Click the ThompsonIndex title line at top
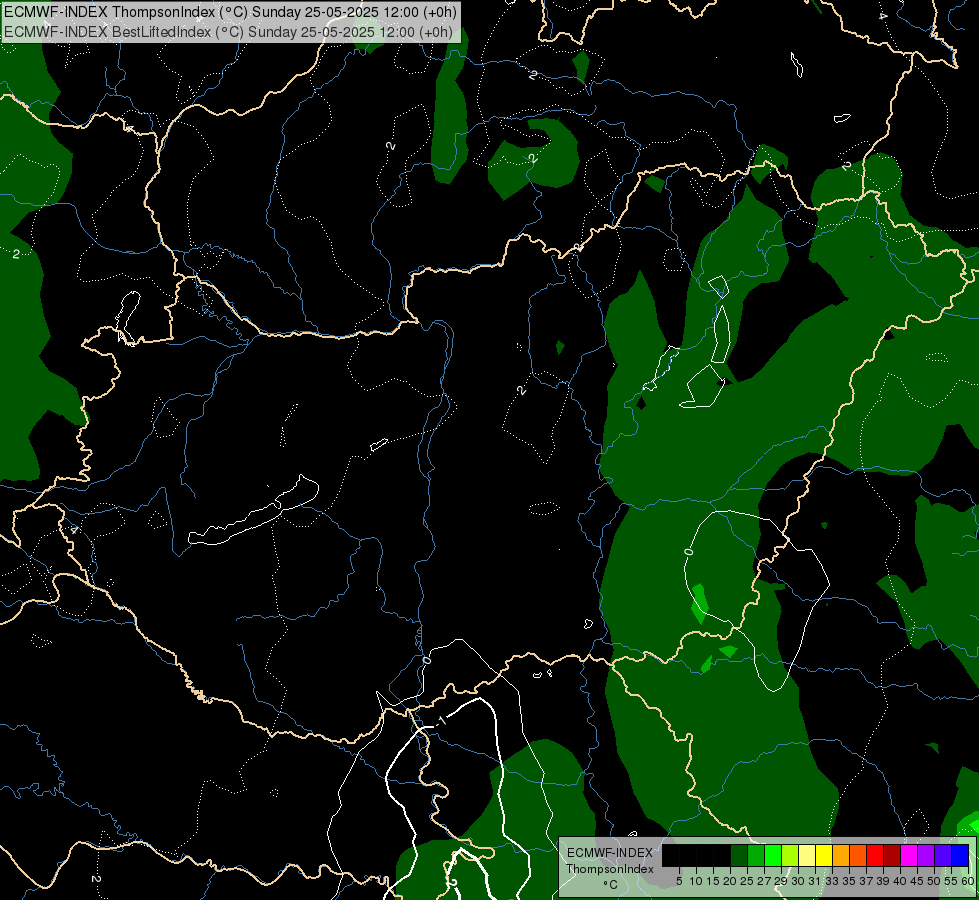Image resolution: width=979 pixels, height=900 pixels. click(x=230, y=12)
